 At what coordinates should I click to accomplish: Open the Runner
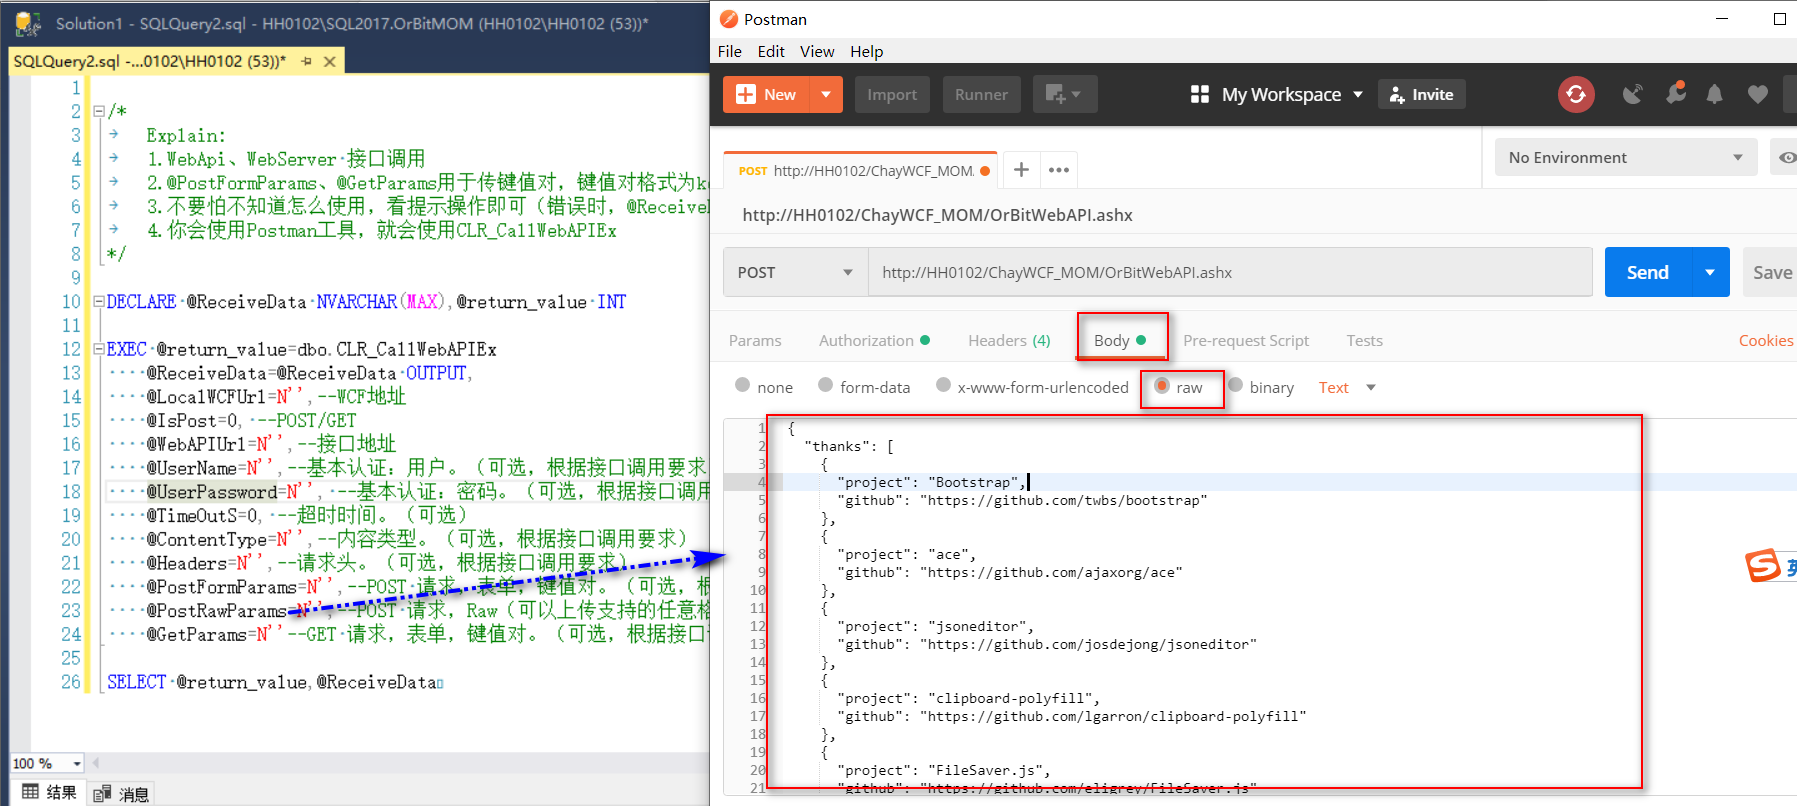pos(981,94)
